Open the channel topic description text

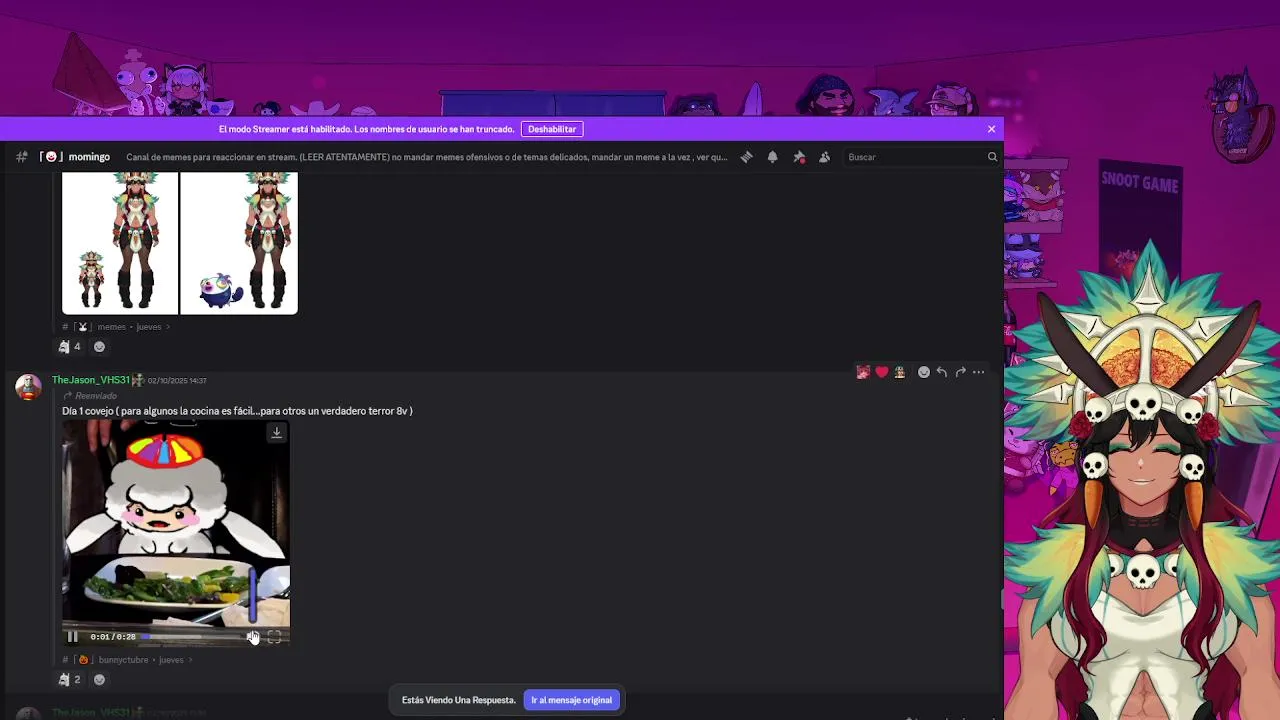pyautogui.click(x=427, y=157)
